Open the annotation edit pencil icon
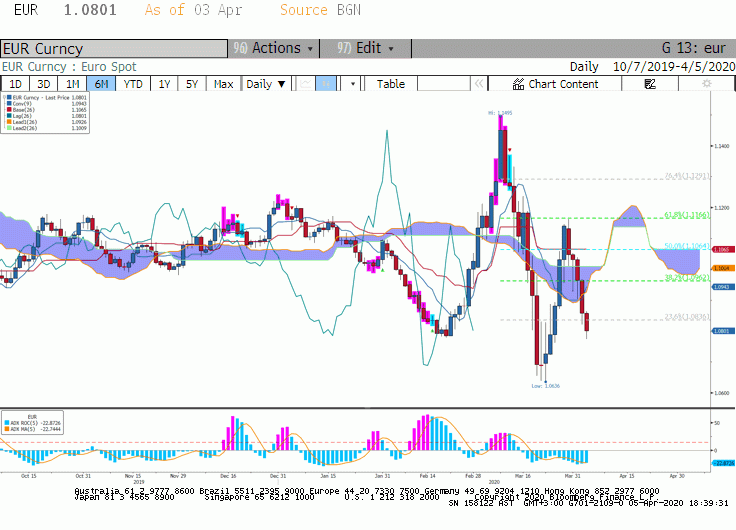The height and width of the screenshot is (530, 736). click(x=650, y=84)
